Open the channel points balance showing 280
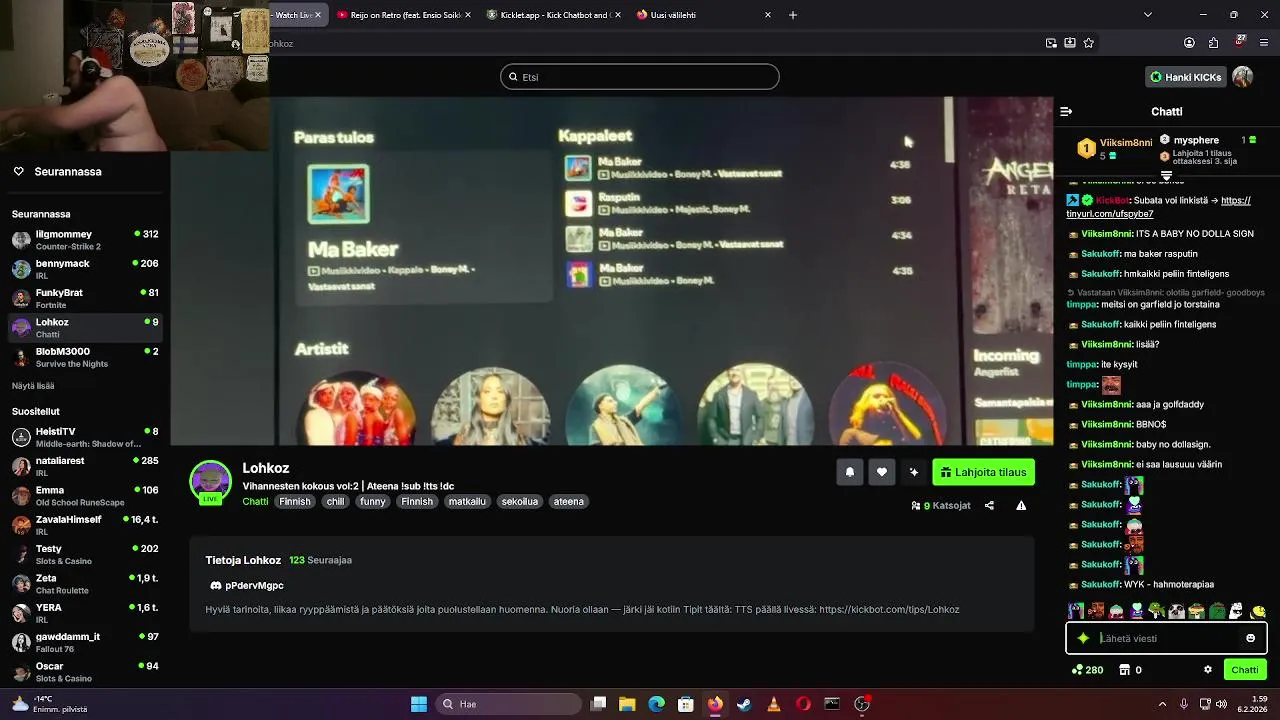1280x720 pixels. 1088,670
